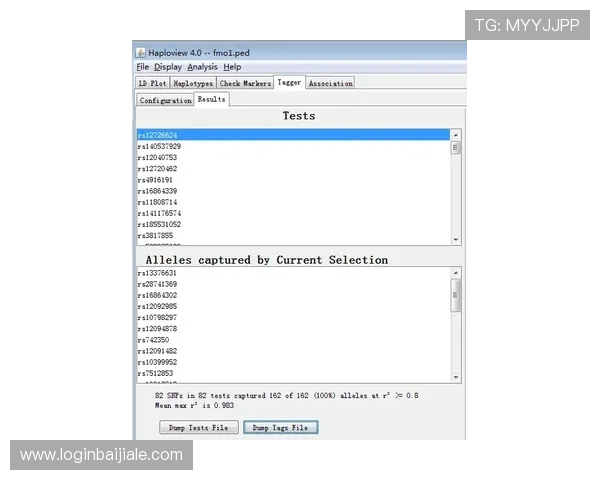The image size is (600, 480).
Task: Select allele rs13376631 in captured list
Action: coord(158,273)
